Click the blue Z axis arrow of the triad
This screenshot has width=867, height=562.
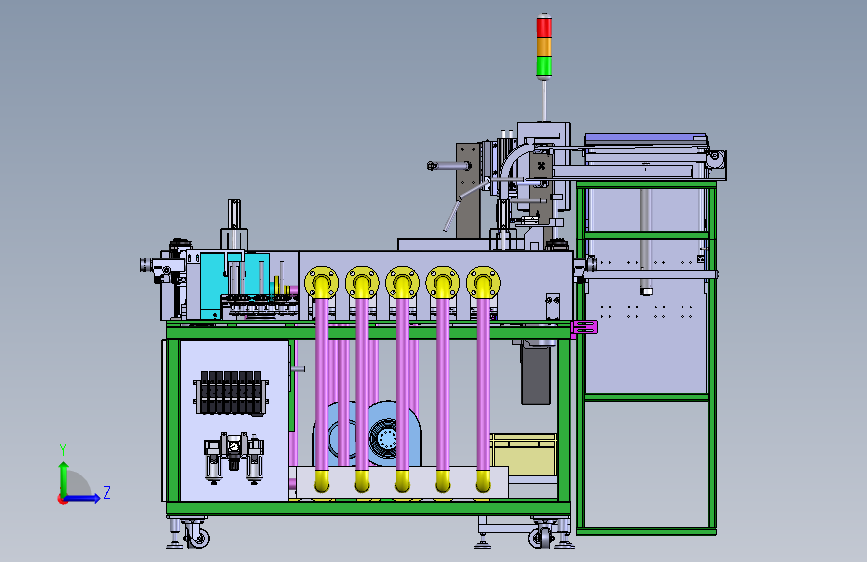point(83,498)
